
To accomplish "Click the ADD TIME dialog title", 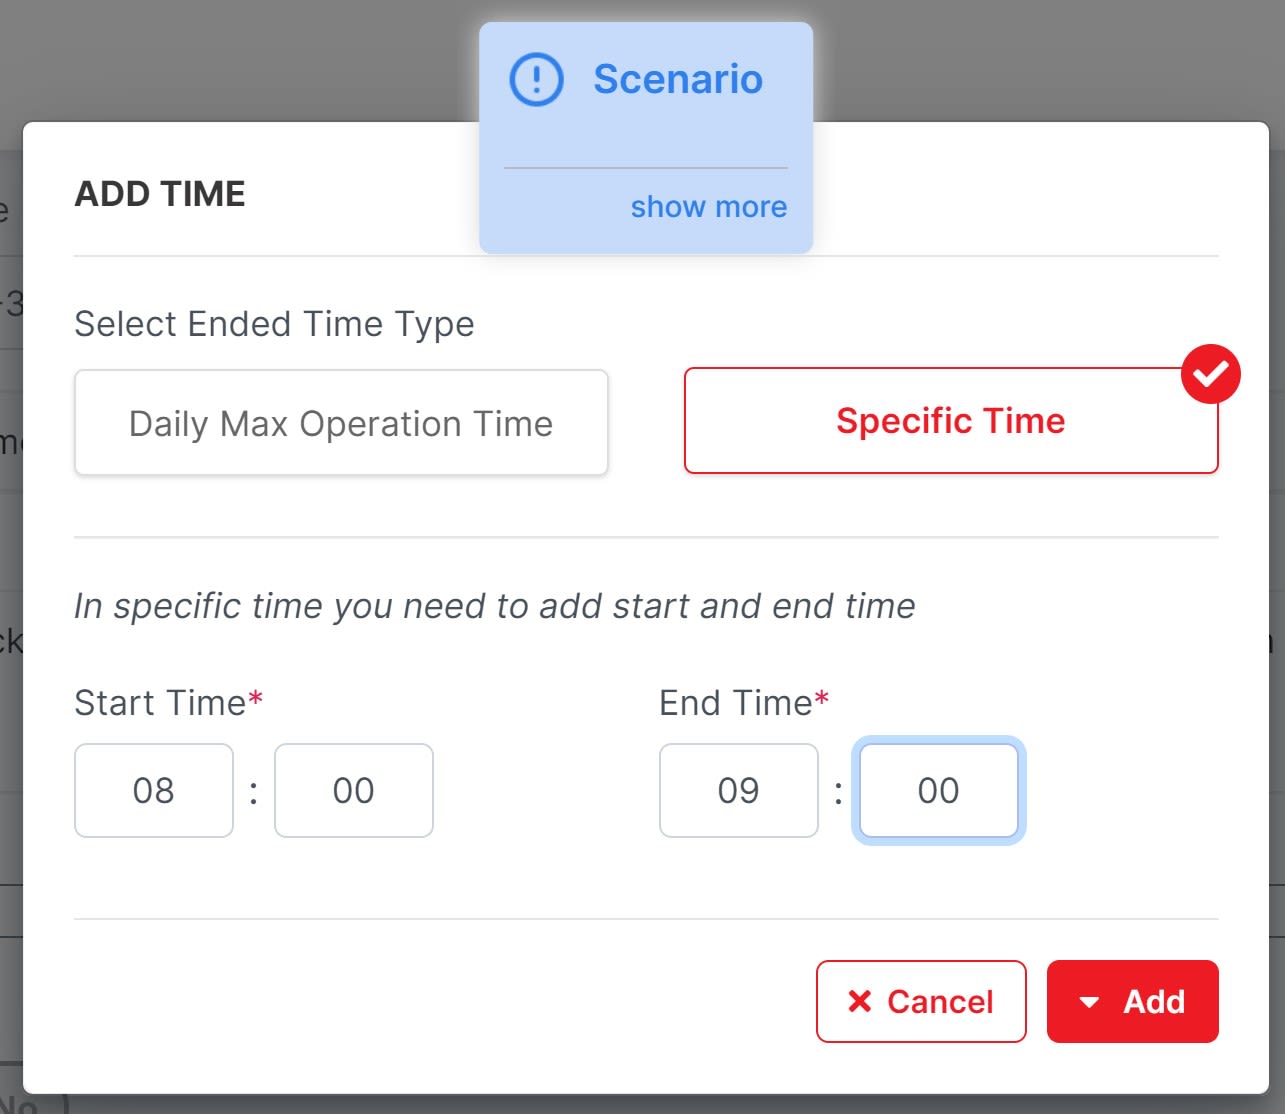I will [x=160, y=194].
